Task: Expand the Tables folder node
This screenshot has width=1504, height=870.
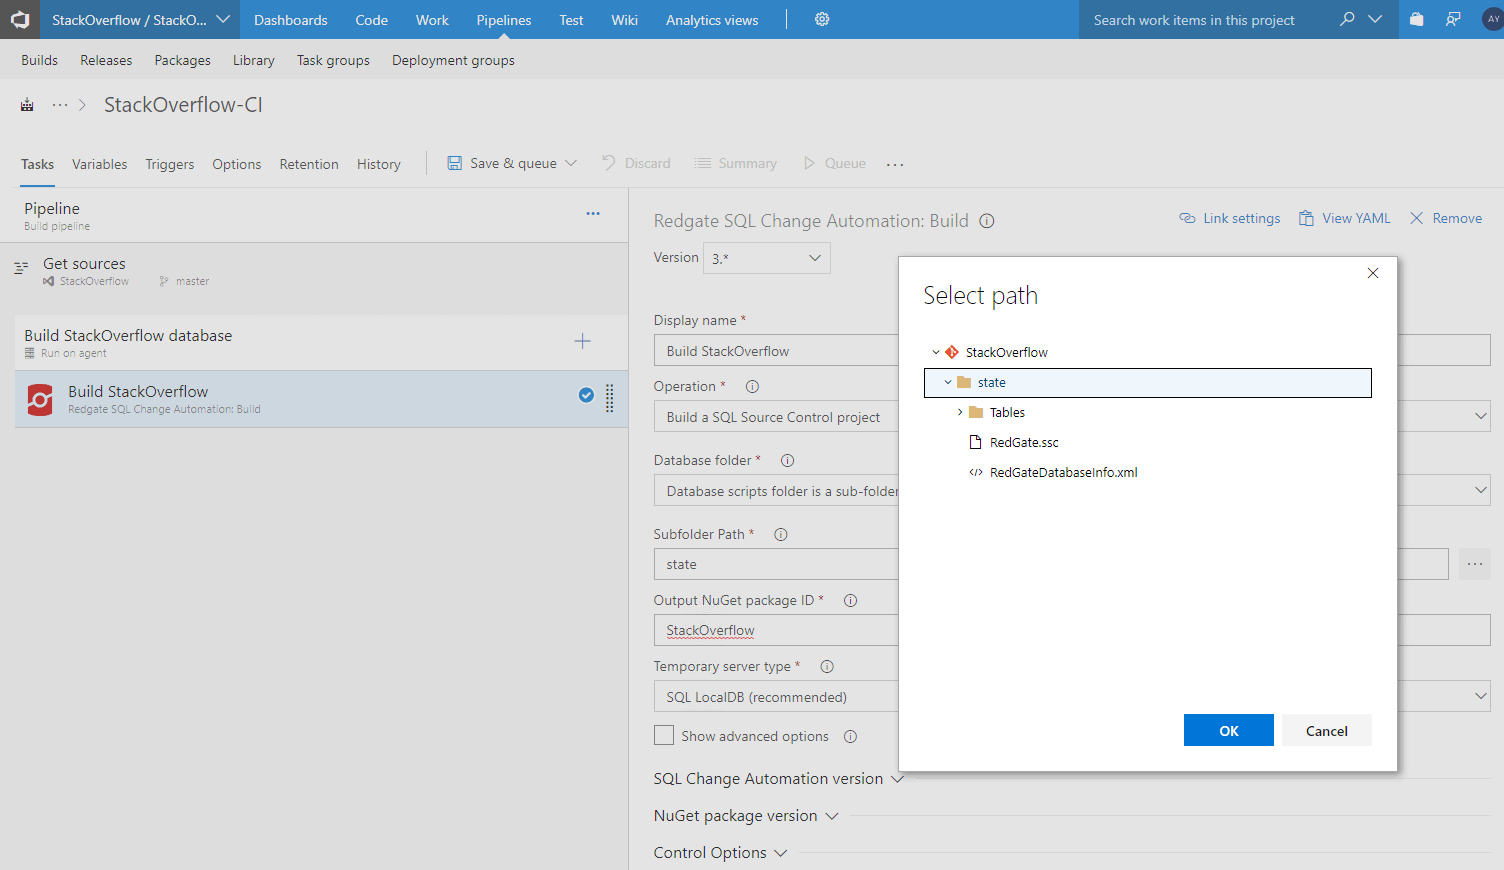Action: (960, 413)
